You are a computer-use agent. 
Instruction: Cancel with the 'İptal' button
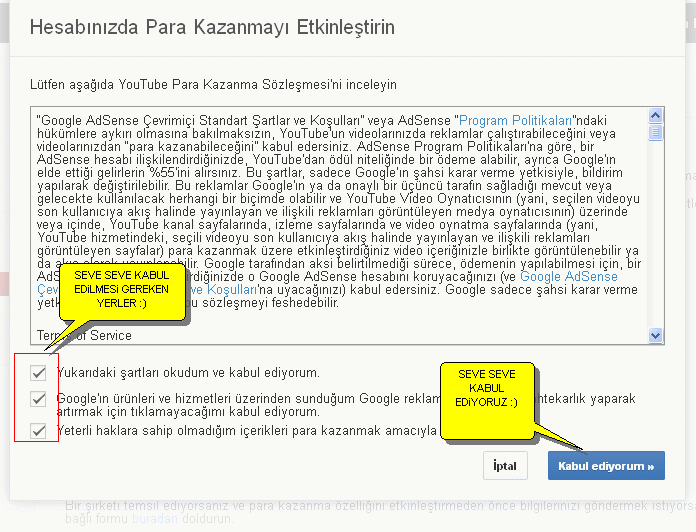click(505, 466)
